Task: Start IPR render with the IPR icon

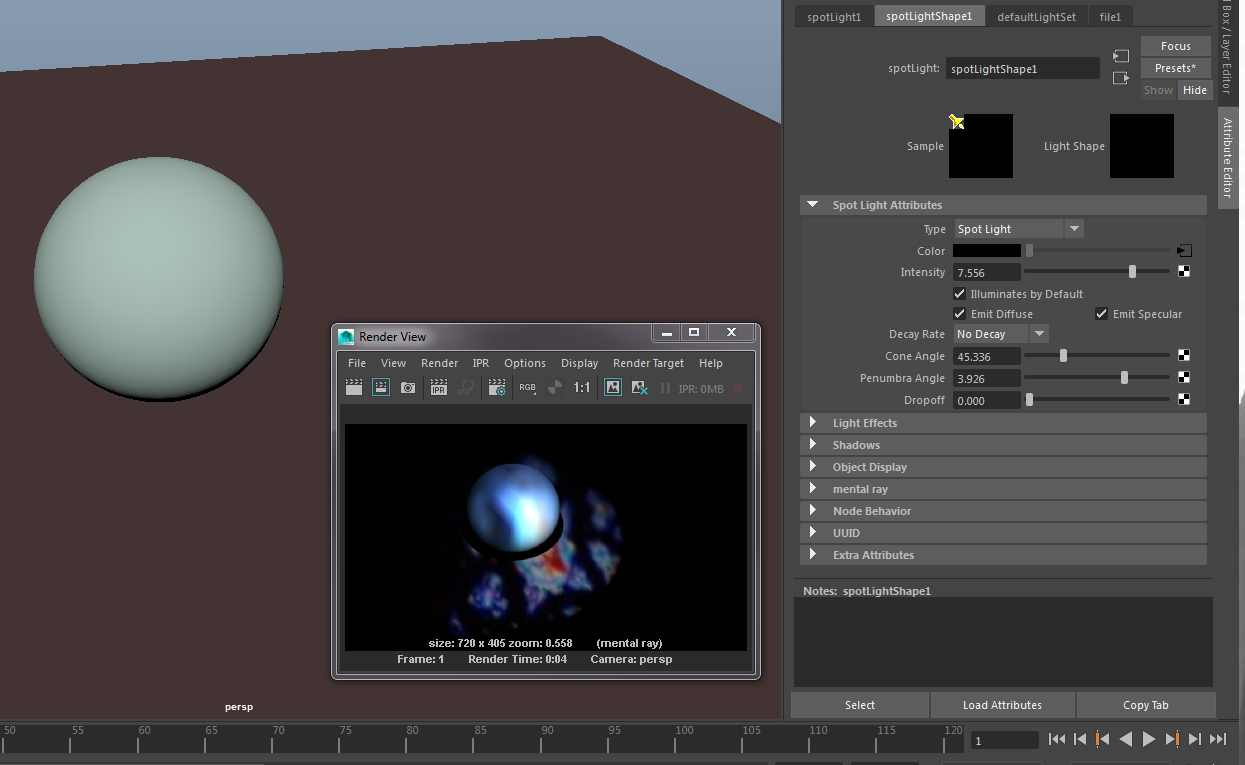Action: [x=438, y=388]
